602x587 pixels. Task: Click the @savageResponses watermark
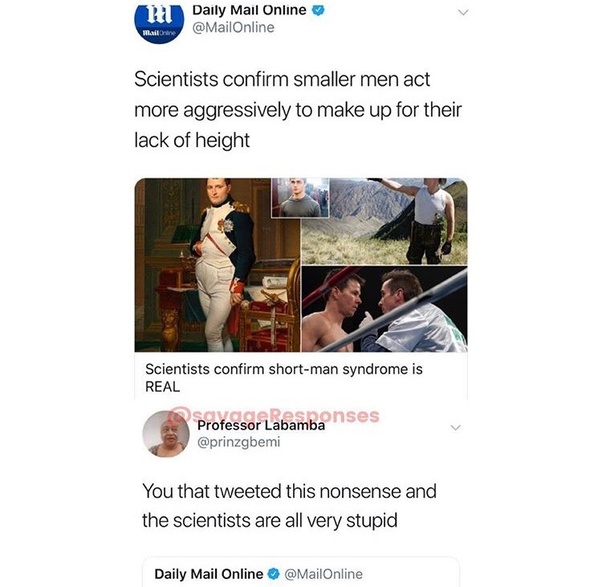[x=275, y=416]
